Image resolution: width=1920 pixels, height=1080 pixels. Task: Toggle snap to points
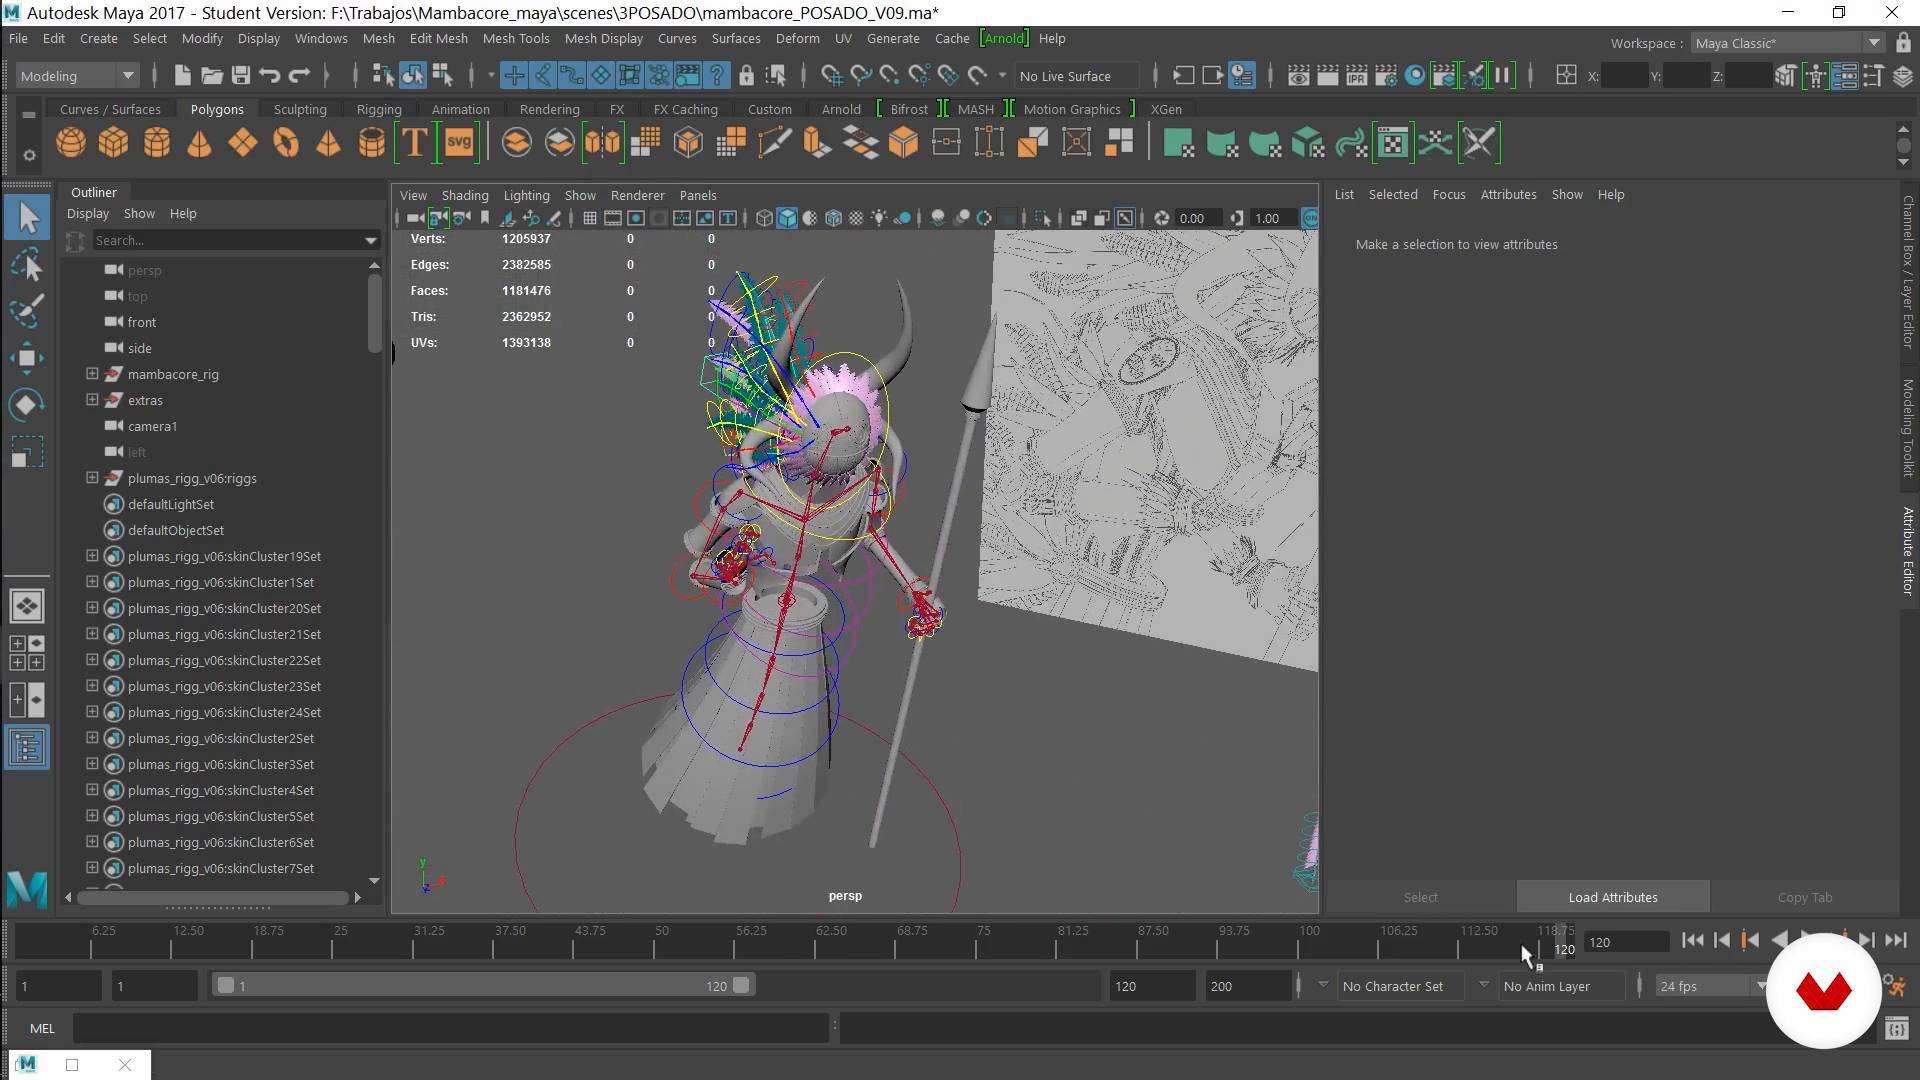(889, 75)
